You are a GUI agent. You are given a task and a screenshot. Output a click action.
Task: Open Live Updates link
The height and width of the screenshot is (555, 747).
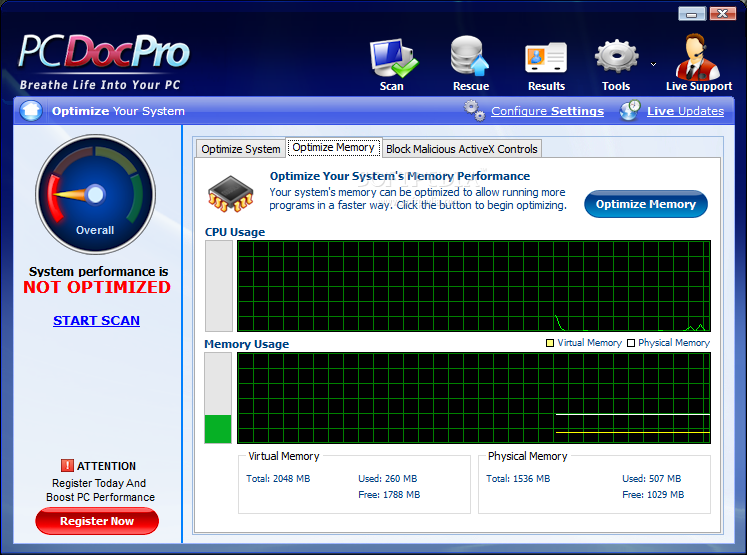pos(685,111)
